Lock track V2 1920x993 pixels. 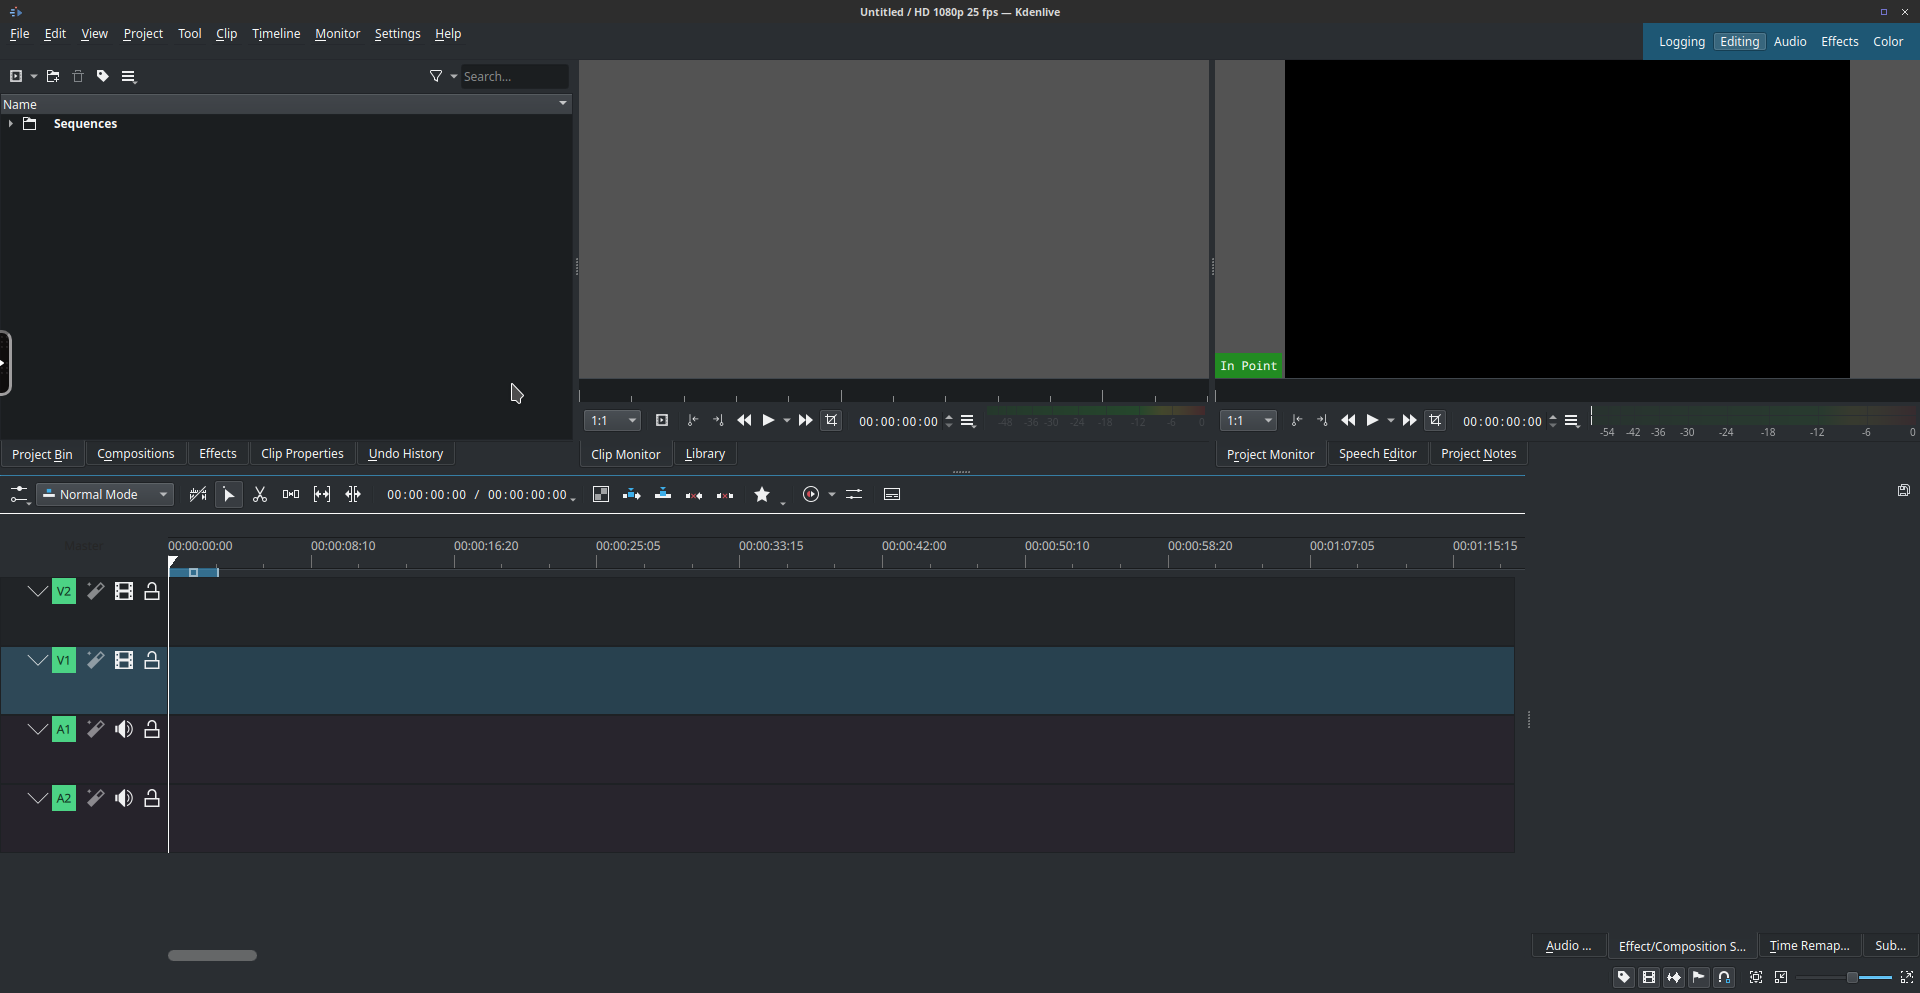[152, 592]
